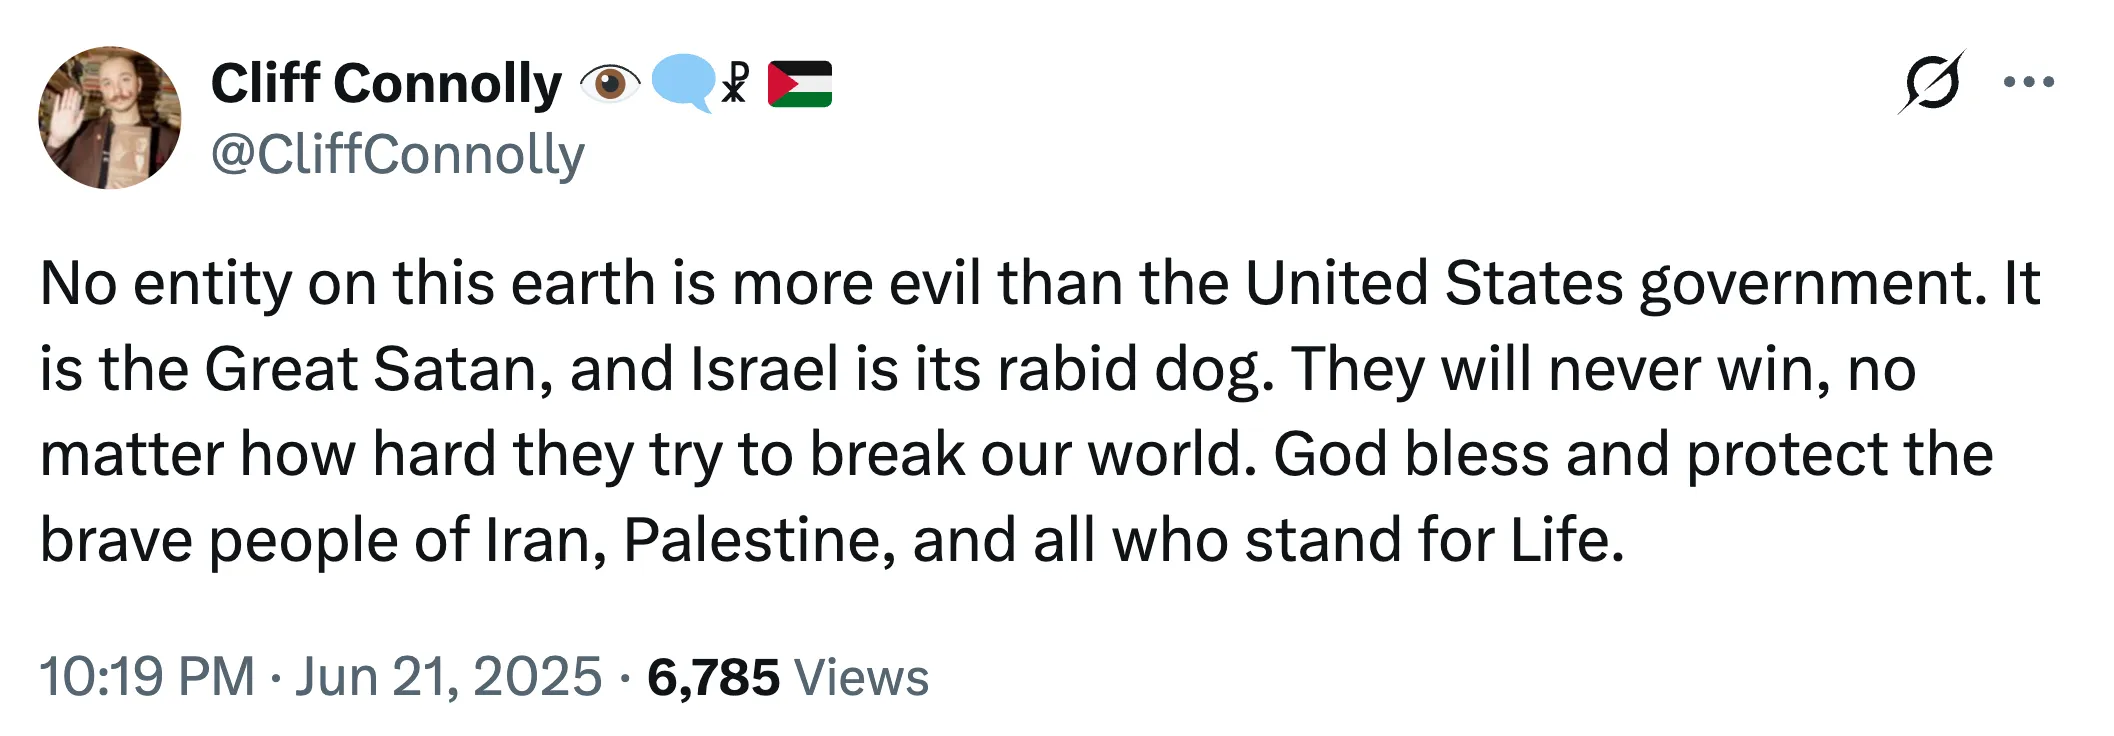Click the 6,785 view count number
This screenshot has width=2114, height=736.
tap(713, 678)
